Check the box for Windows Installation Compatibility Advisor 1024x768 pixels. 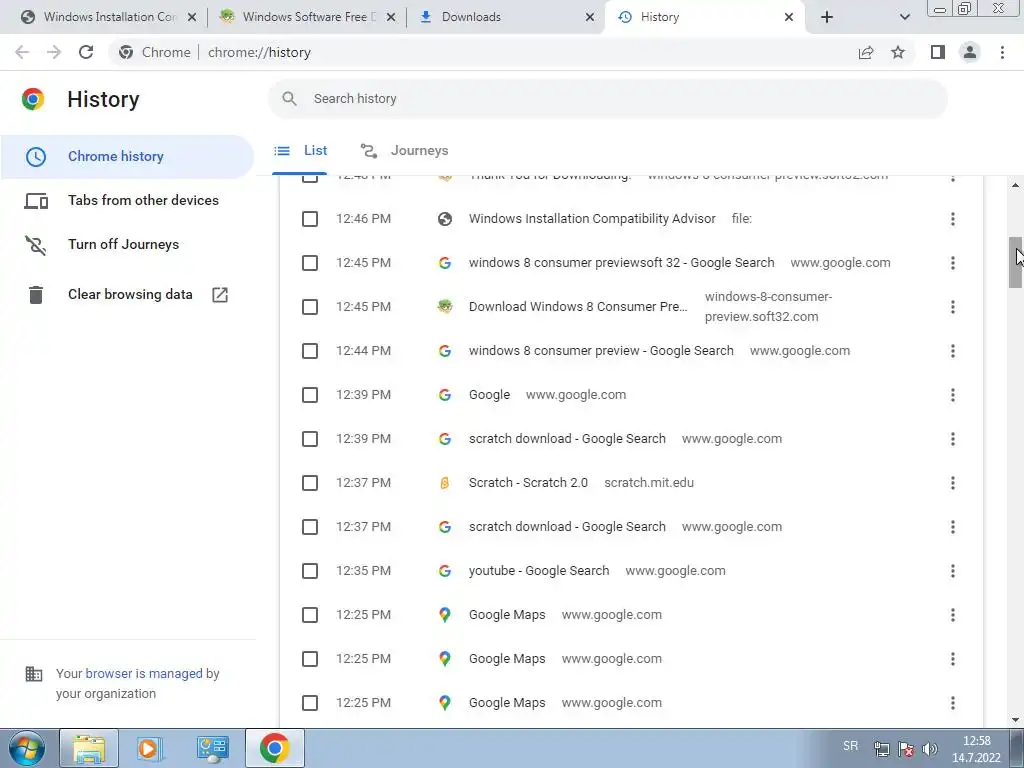[x=310, y=219]
